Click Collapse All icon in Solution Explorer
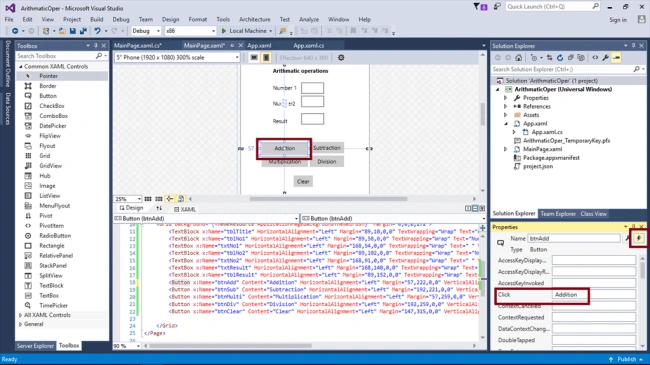650x365 pixels. click(x=570, y=58)
